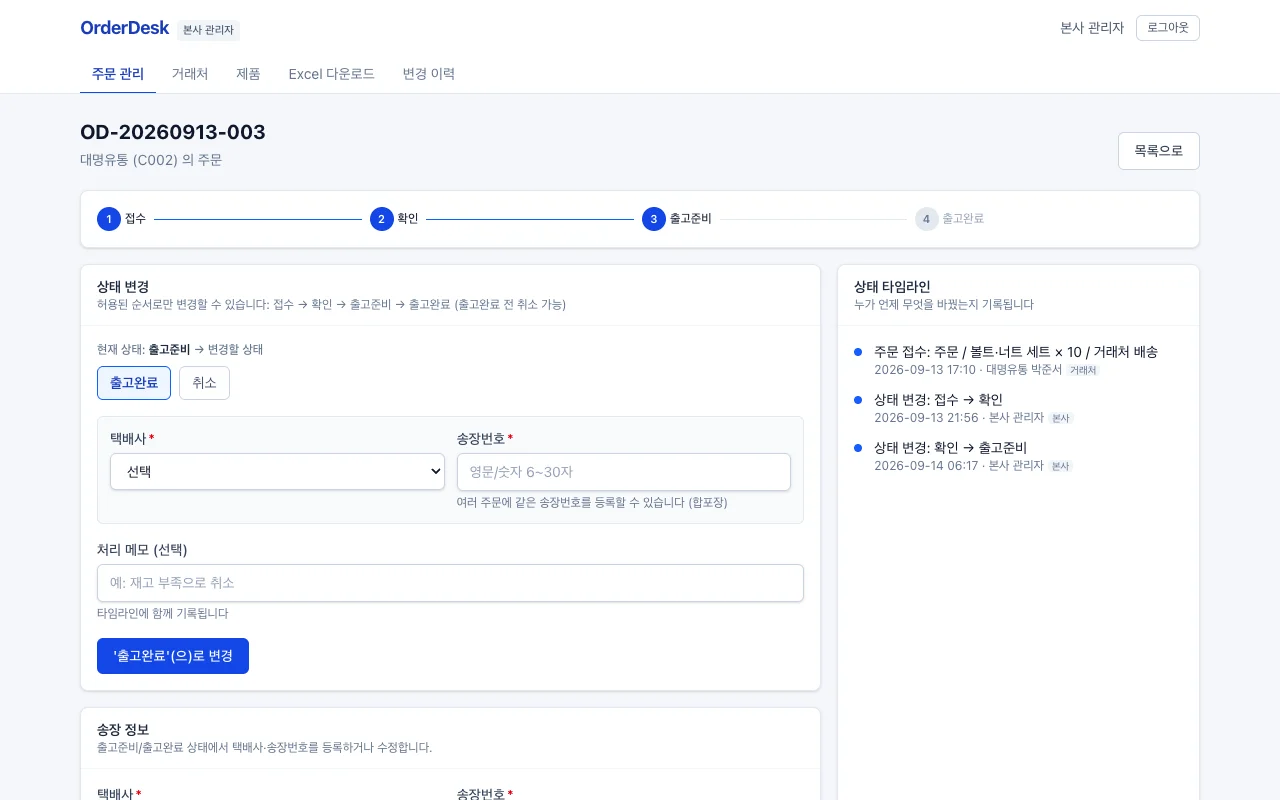This screenshot has width=1280, height=800.
Task: Click the 로그아웃 button
Action: tap(1167, 28)
